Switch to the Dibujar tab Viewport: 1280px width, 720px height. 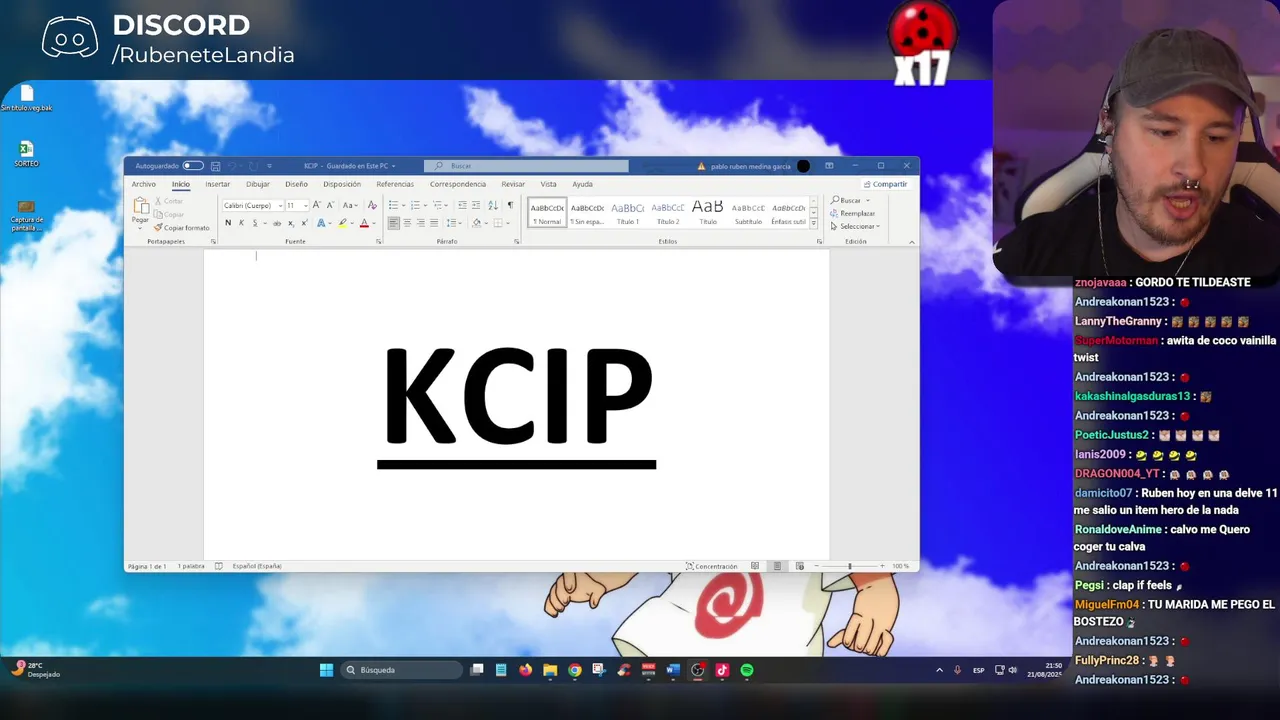[x=258, y=184]
